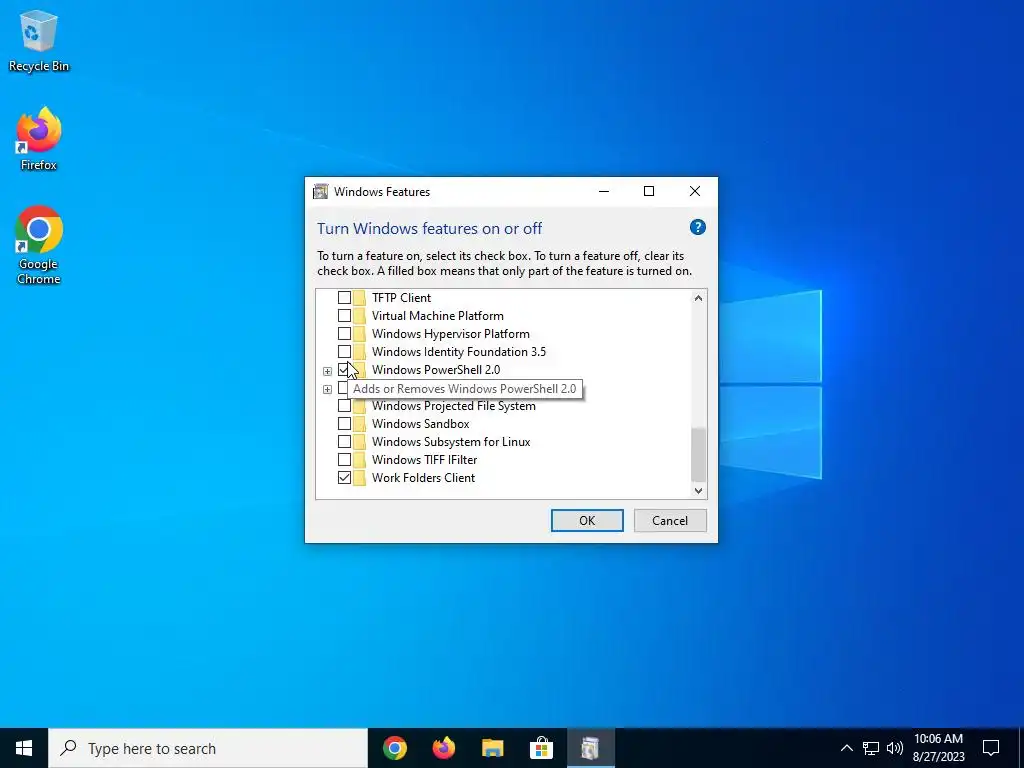Viewport: 1024px width, 768px height.
Task: Click the blue help question mark icon
Action: coord(697,227)
